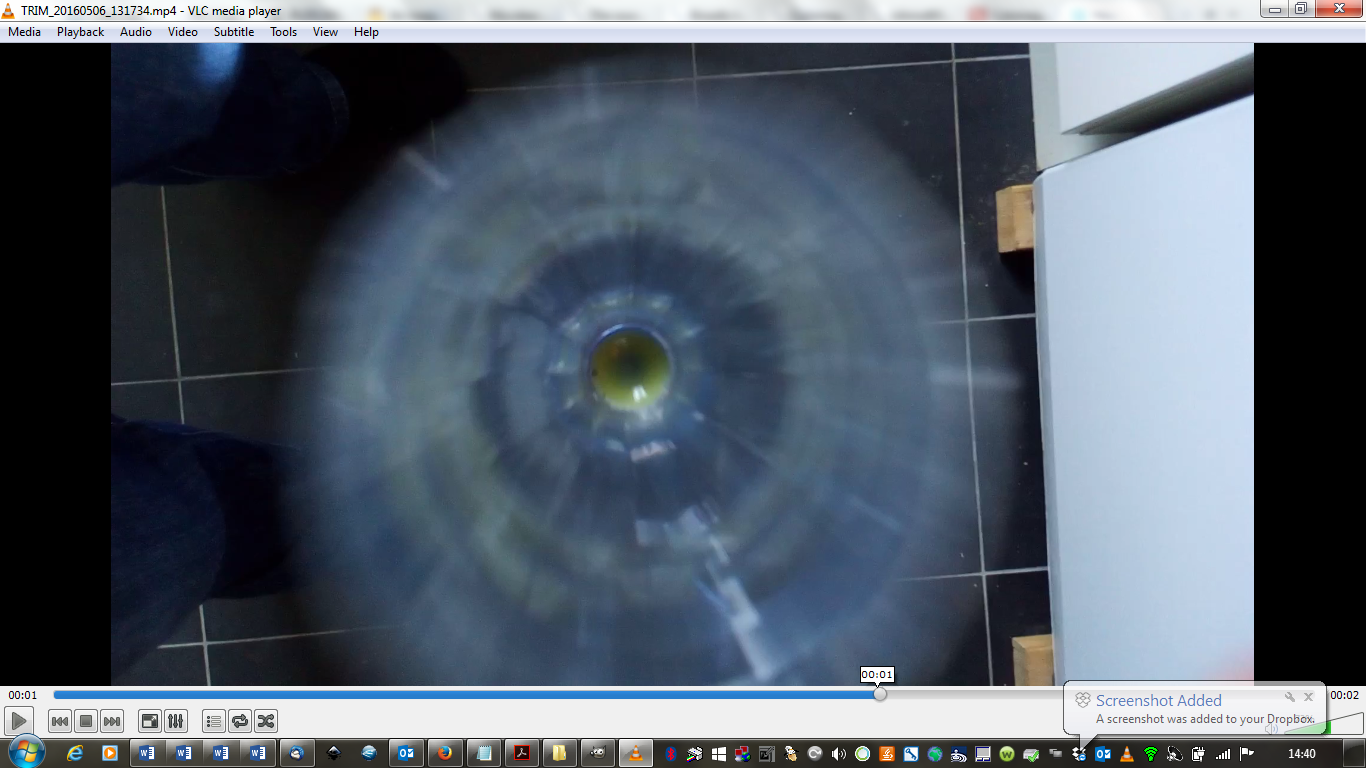Open the power plug battery tray icon
The height and width of the screenshot is (768, 1366).
coord(1198,754)
